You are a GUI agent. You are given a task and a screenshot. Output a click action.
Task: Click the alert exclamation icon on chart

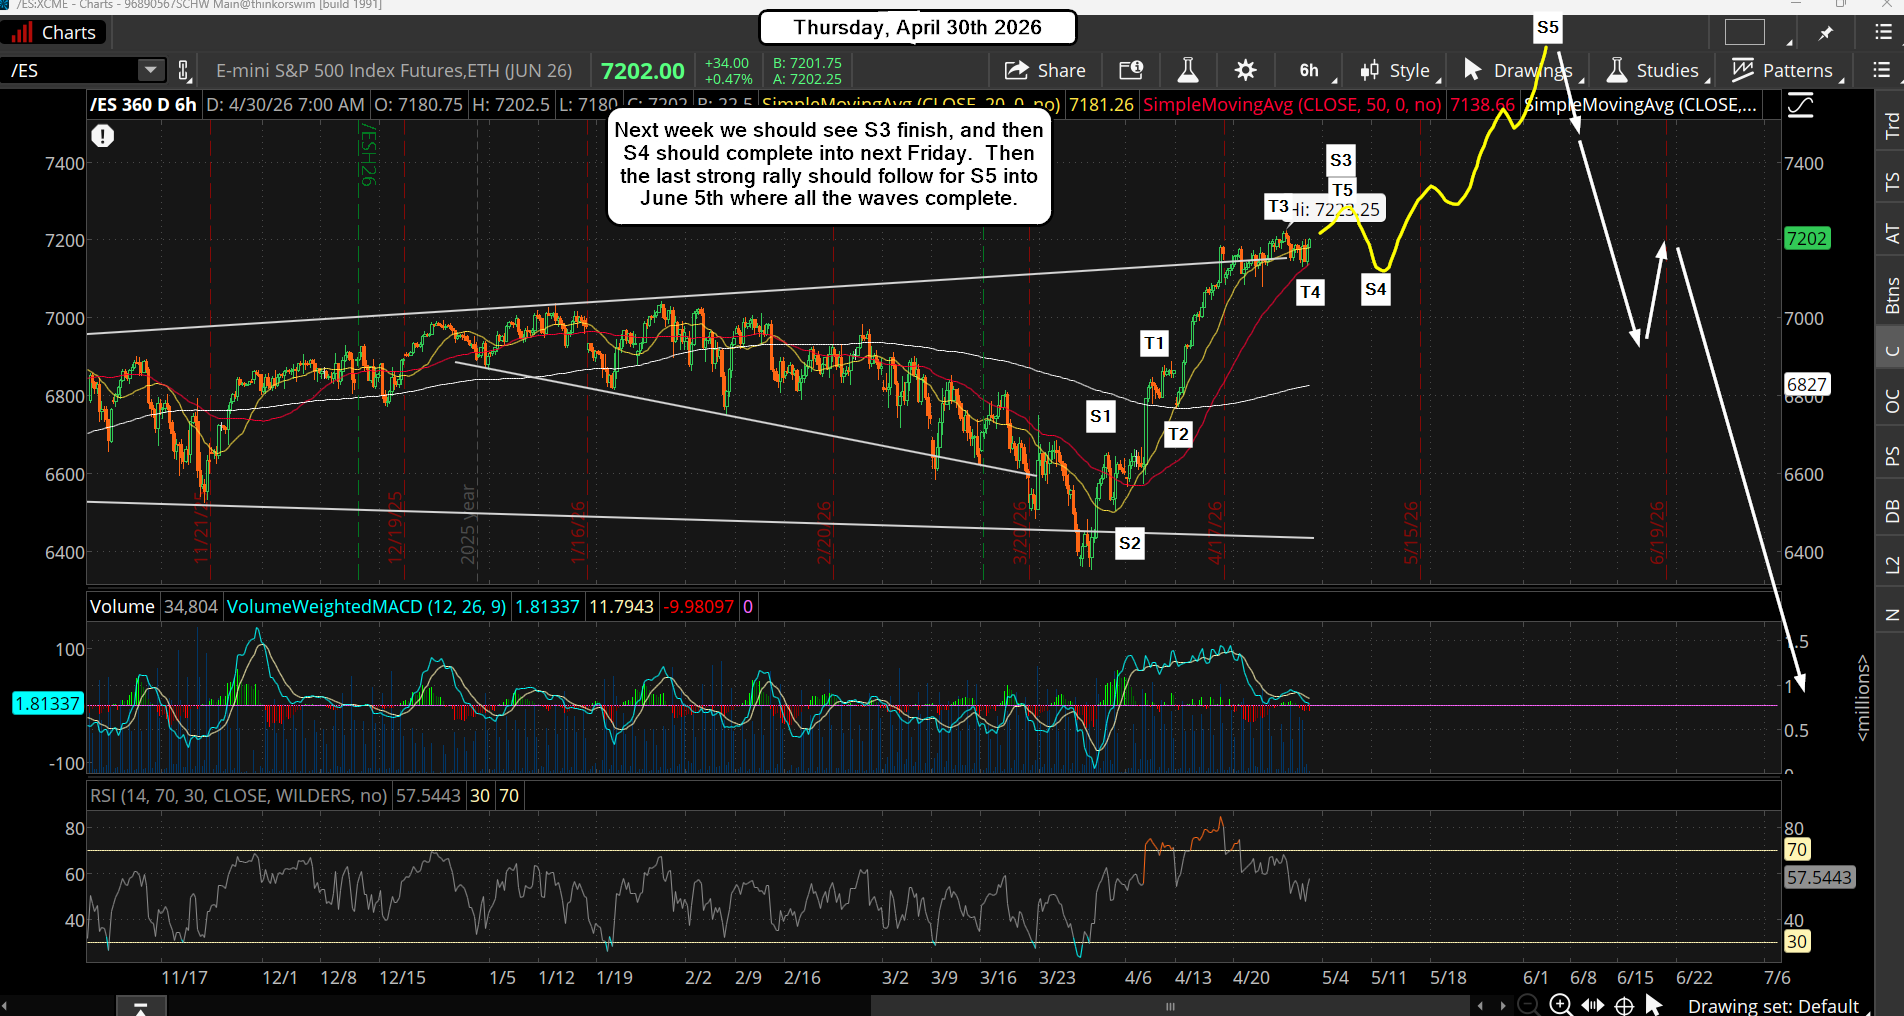pyautogui.click(x=103, y=136)
